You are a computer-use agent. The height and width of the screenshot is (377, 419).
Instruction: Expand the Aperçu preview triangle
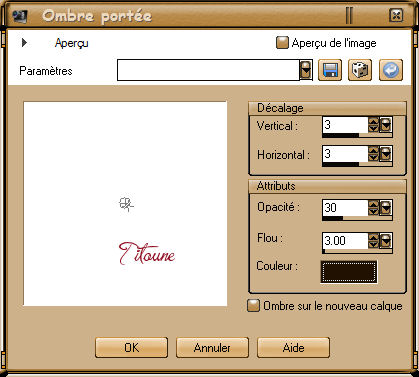[x=24, y=43]
